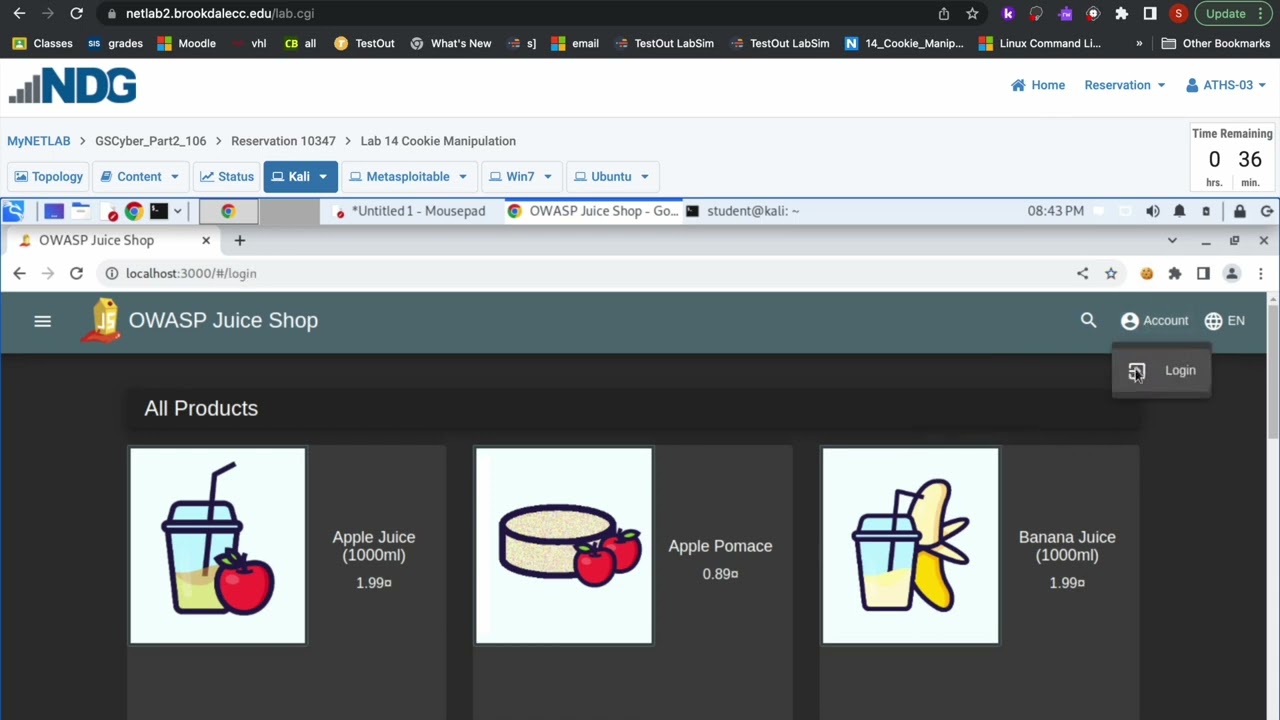Switch to the Untitled 1 Mousepad window
Viewport: 1280px width, 720px height.
[x=411, y=211]
